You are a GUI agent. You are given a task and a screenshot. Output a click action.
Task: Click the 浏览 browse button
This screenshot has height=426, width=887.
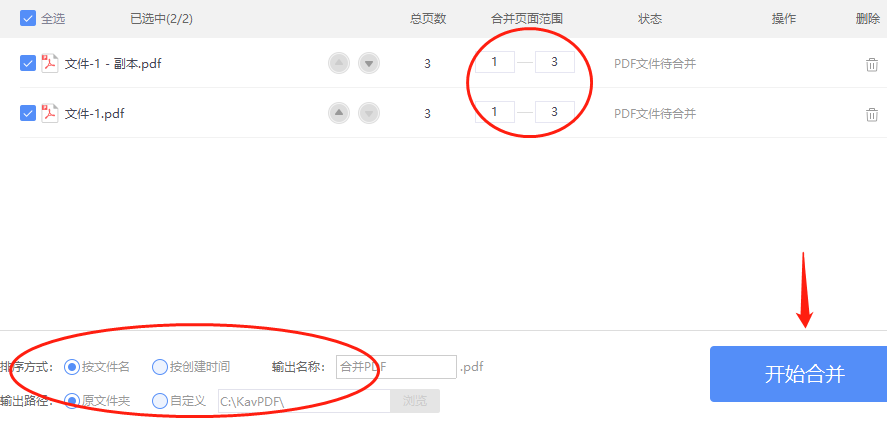click(415, 401)
